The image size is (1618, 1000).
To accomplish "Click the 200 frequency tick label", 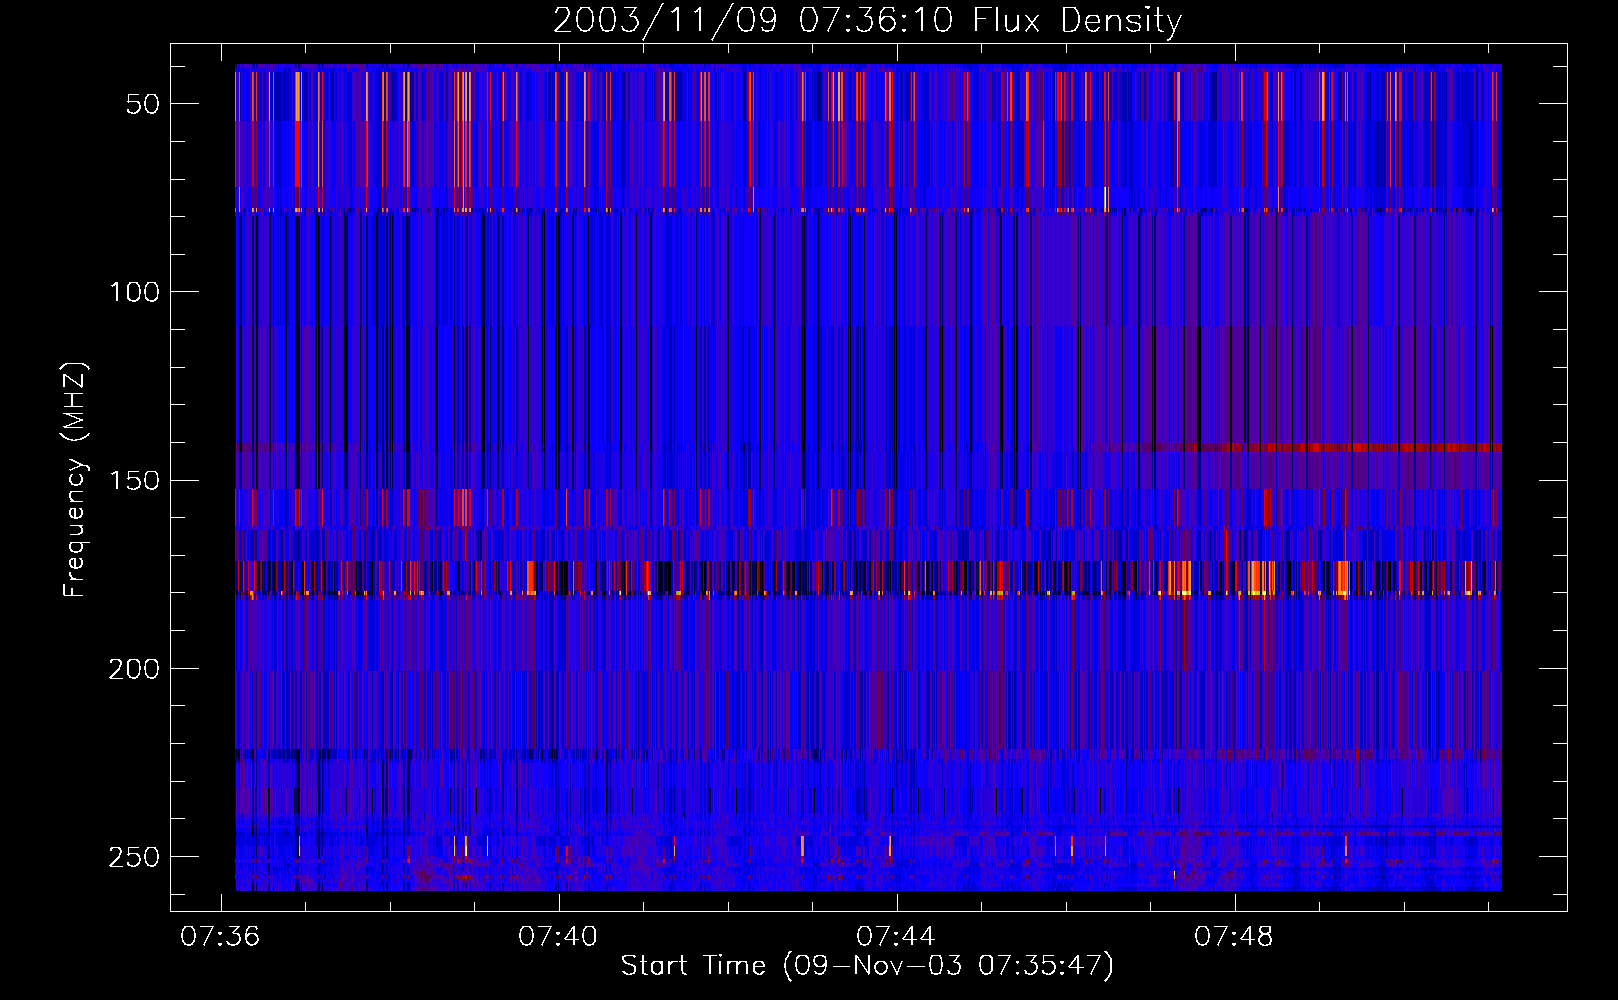I will 134,669.
